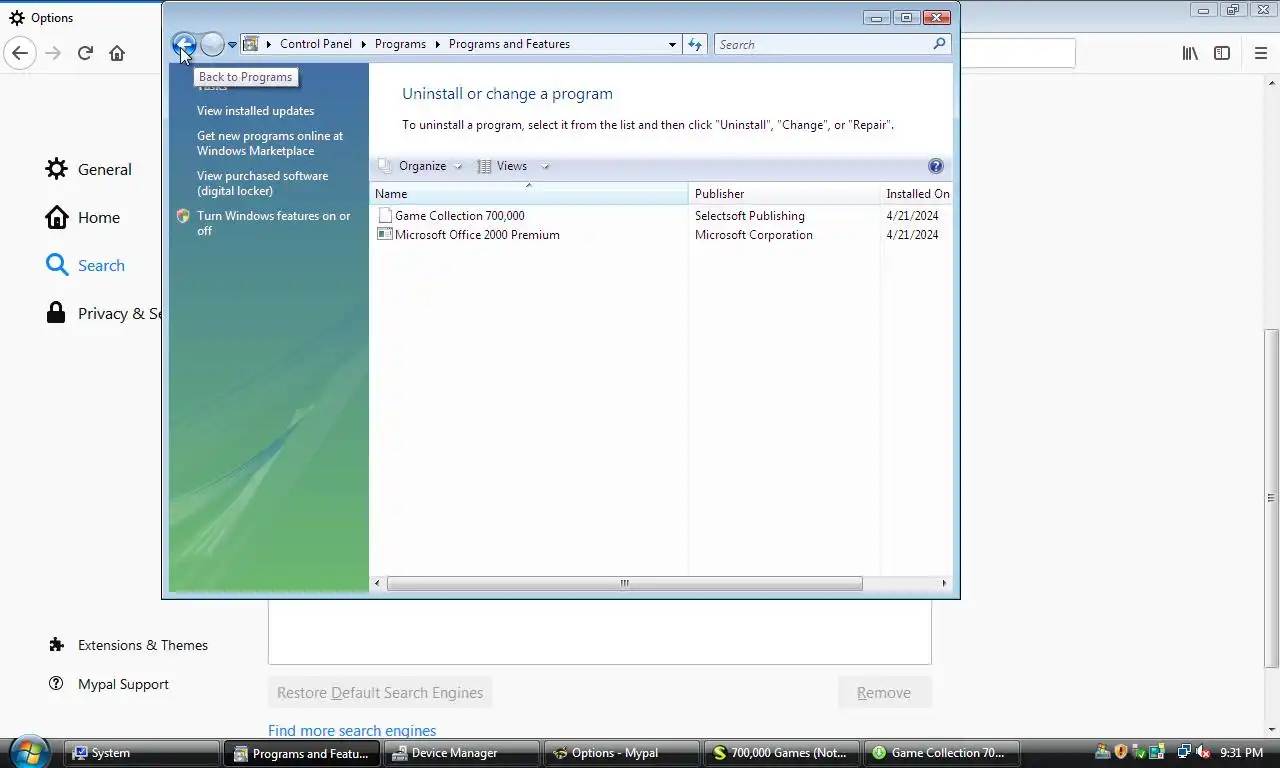The width and height of the screenshot is (1280, 768).
Task: Open View purchased software (digital locker)
Action: click(x=262, y=183)
